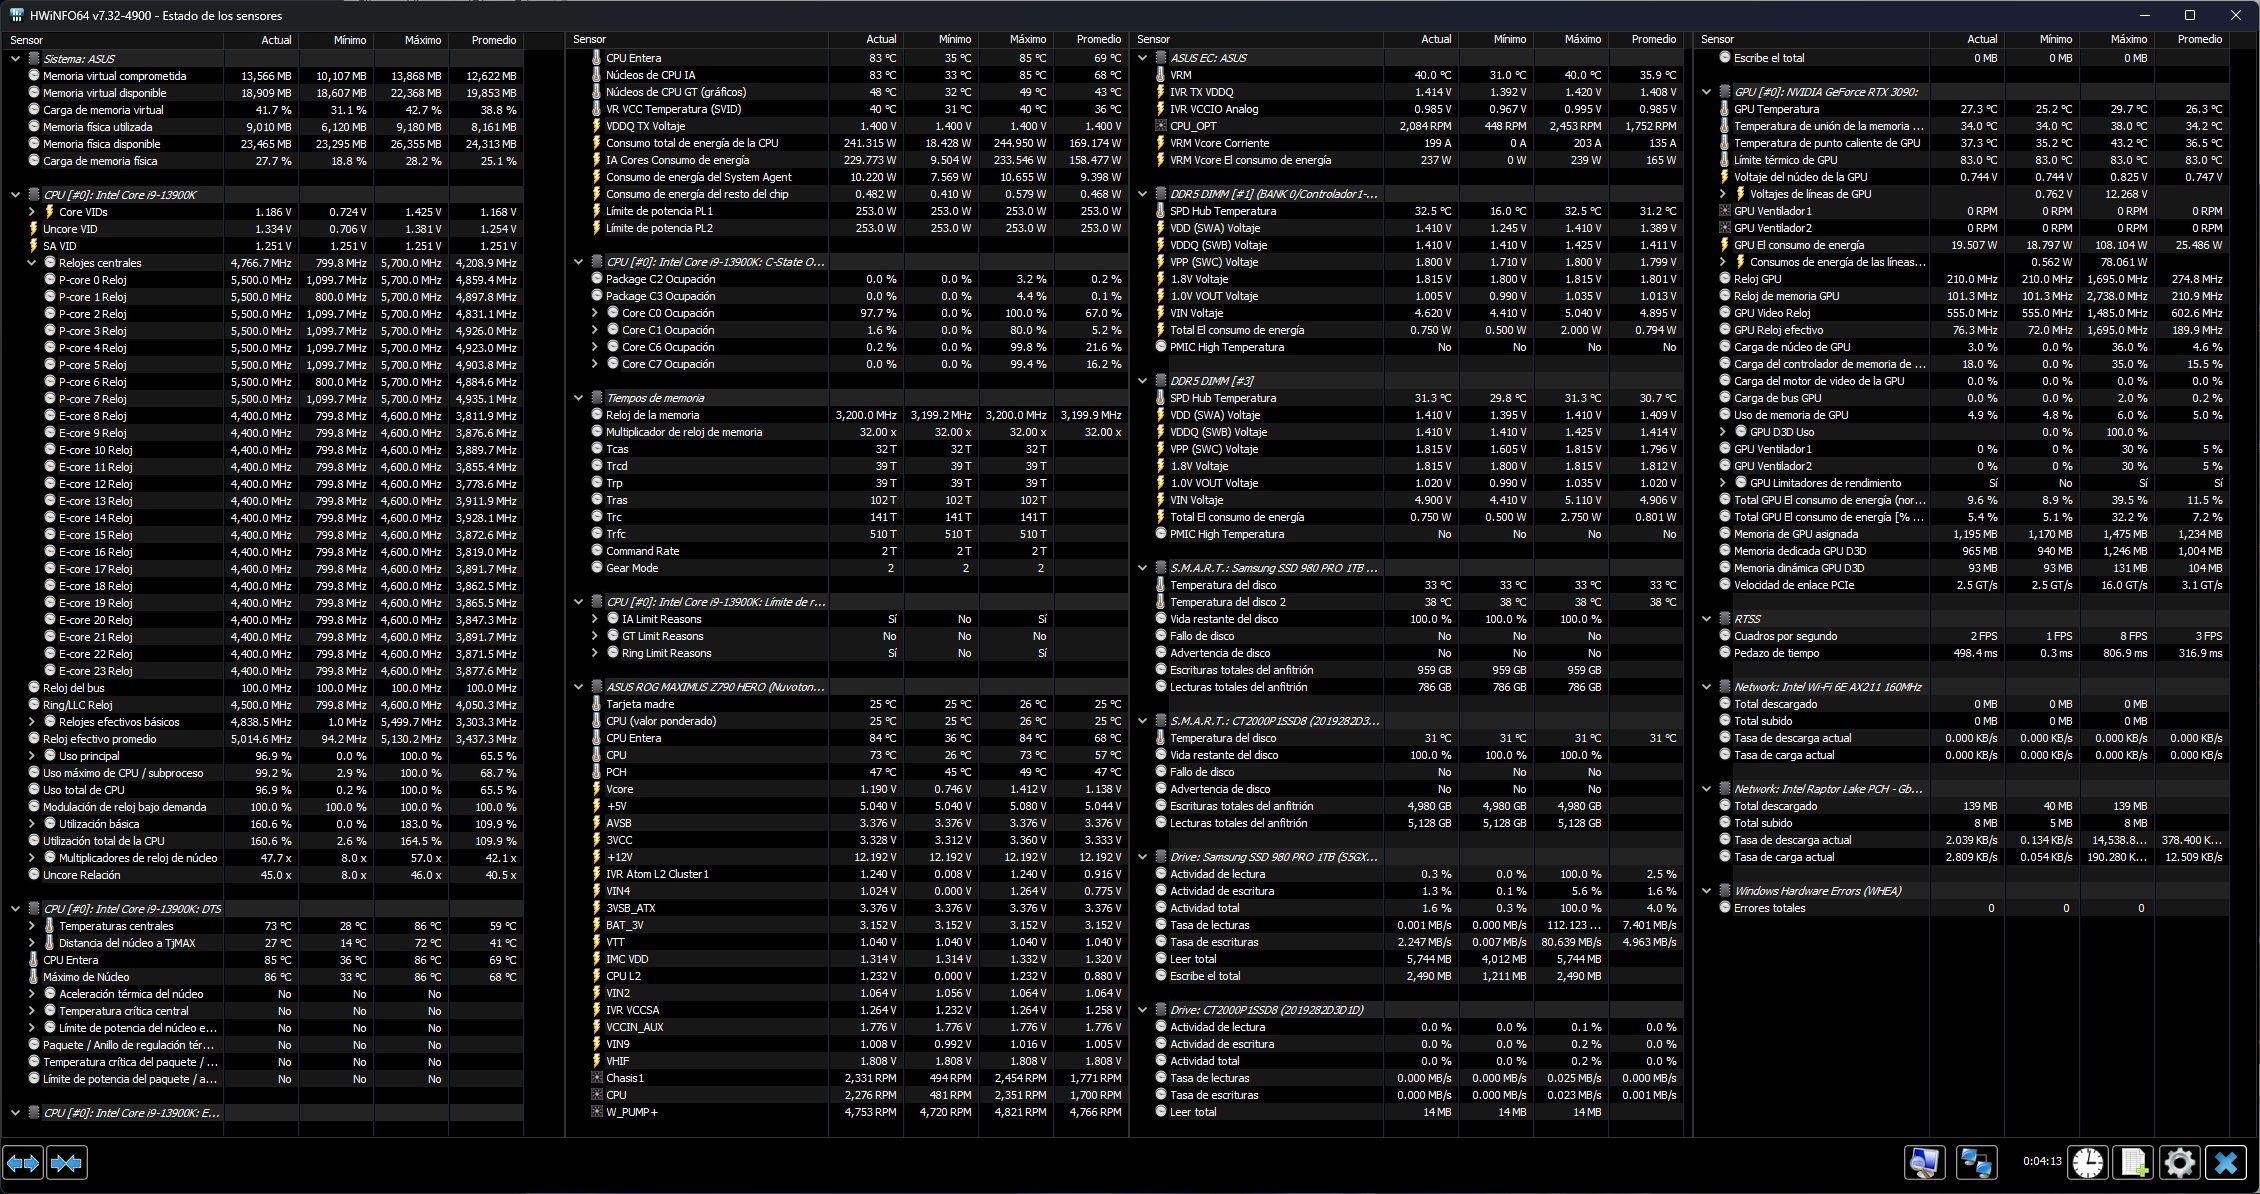Expand Temperaturas centrales node

[32, 926]
